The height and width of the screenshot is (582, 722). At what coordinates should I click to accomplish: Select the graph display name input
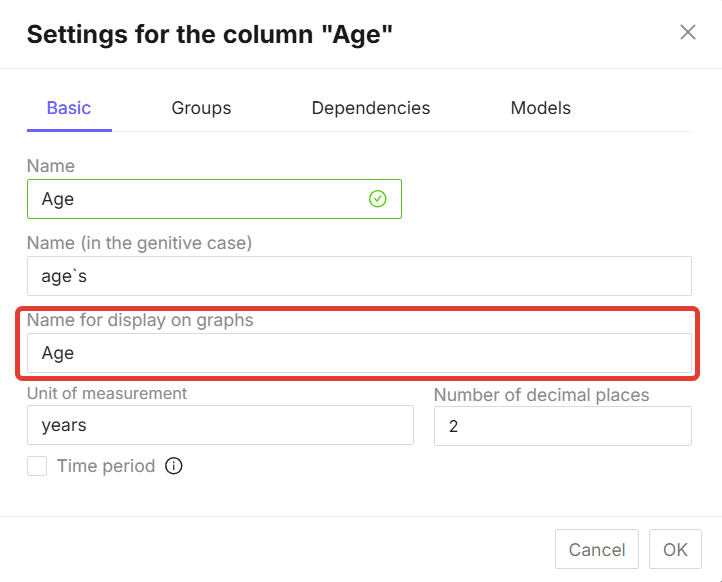click(359, 353)
